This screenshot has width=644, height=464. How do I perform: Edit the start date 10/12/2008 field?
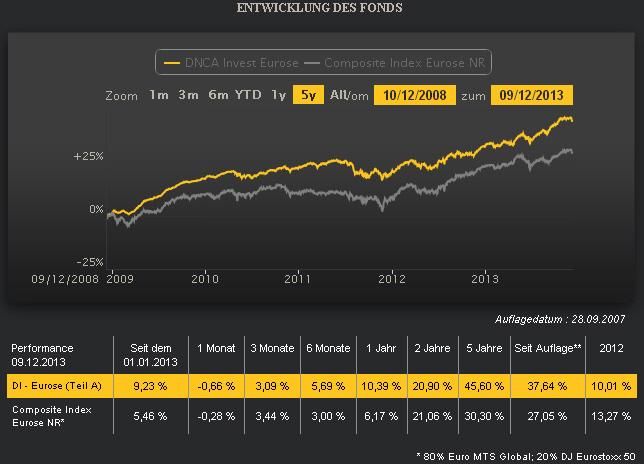point(415,95)
